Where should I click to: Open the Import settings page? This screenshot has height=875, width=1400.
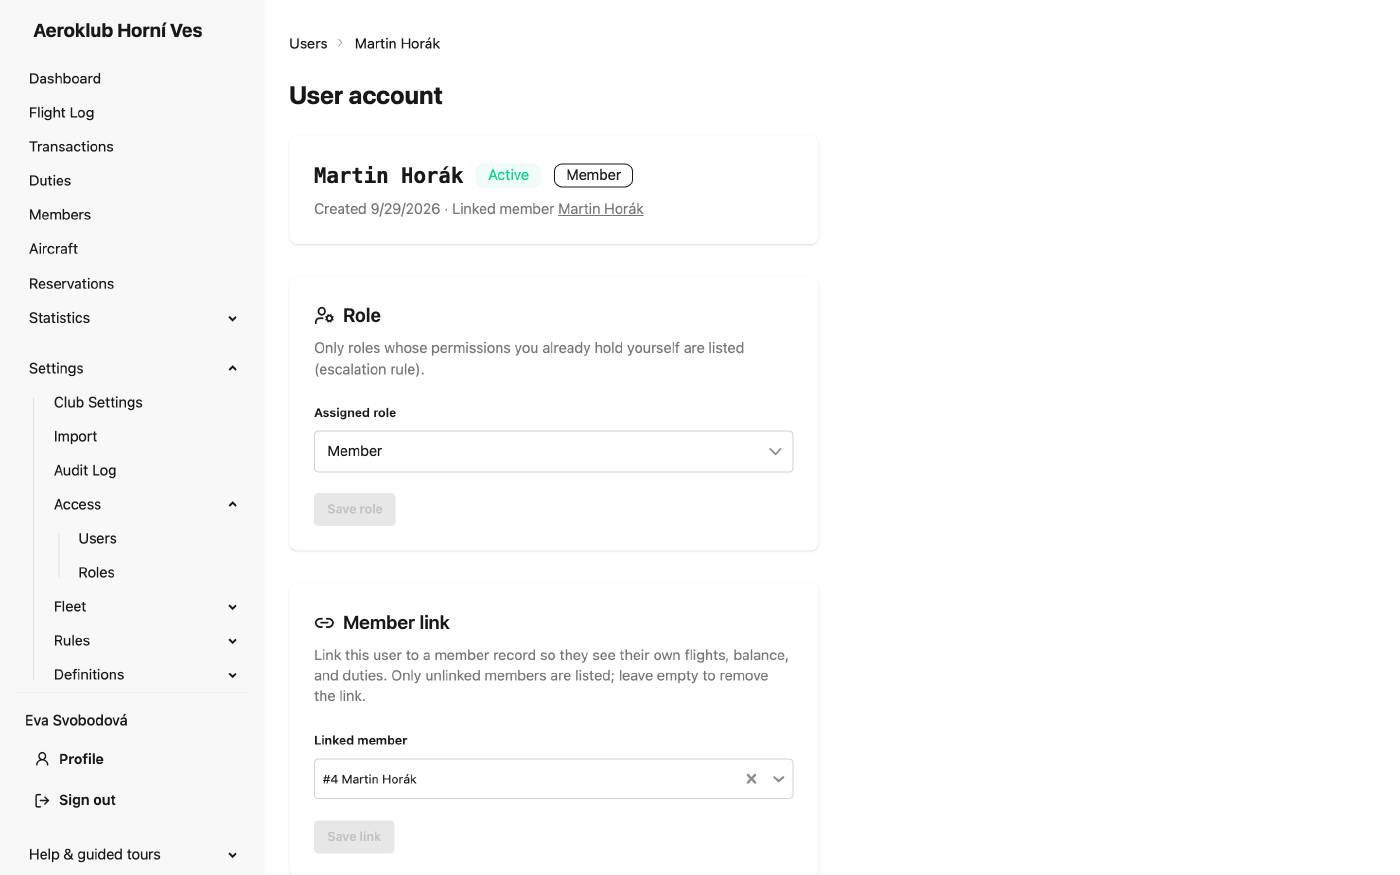[76, 436]
